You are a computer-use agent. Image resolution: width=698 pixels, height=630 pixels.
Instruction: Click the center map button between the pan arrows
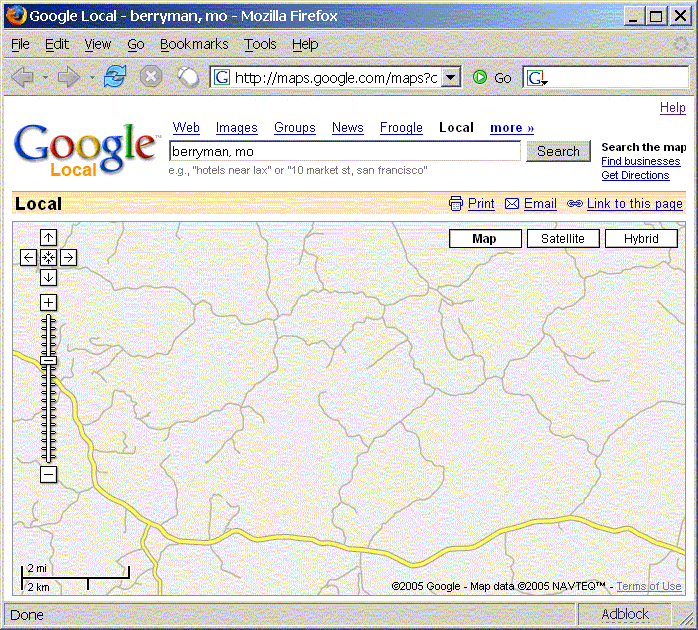(48, 257)
